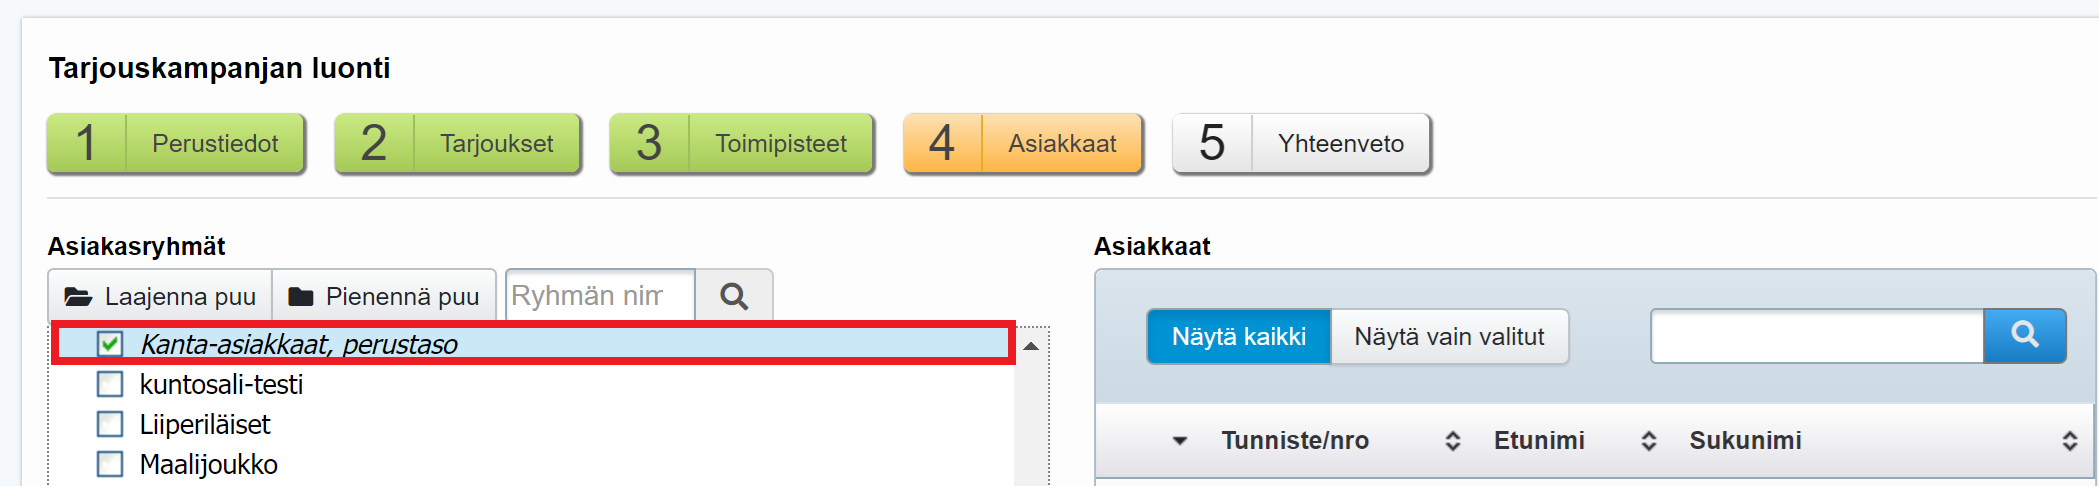Tick the Maalijoukko checkbox
This screenshot has height=486, width=2099.
click(x=110, y=464)
